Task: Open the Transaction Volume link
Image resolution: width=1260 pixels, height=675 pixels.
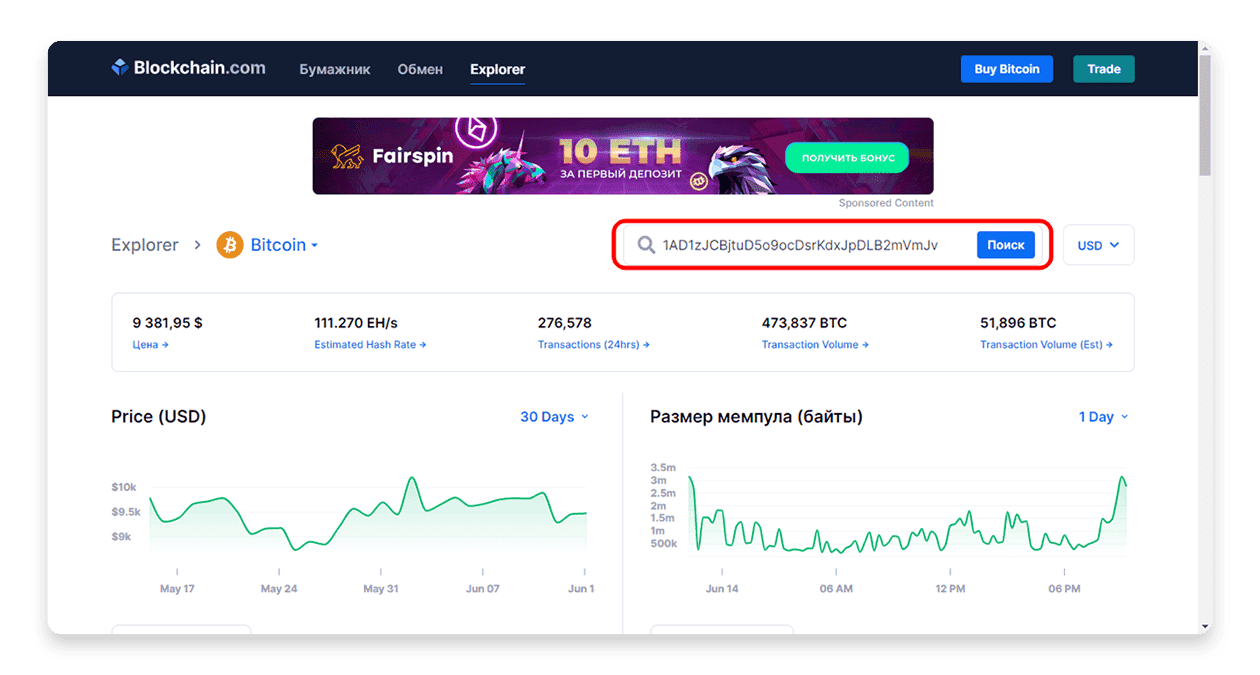Action: coord(815,344)
